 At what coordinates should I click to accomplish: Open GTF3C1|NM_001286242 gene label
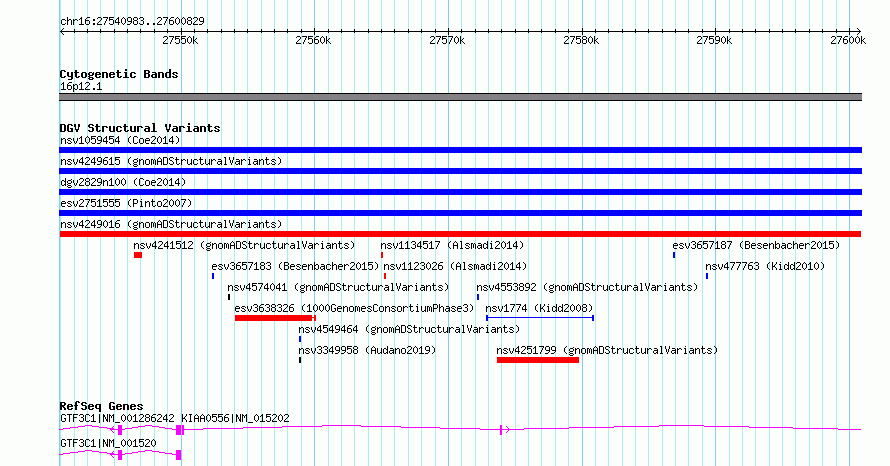click(117, 418)
